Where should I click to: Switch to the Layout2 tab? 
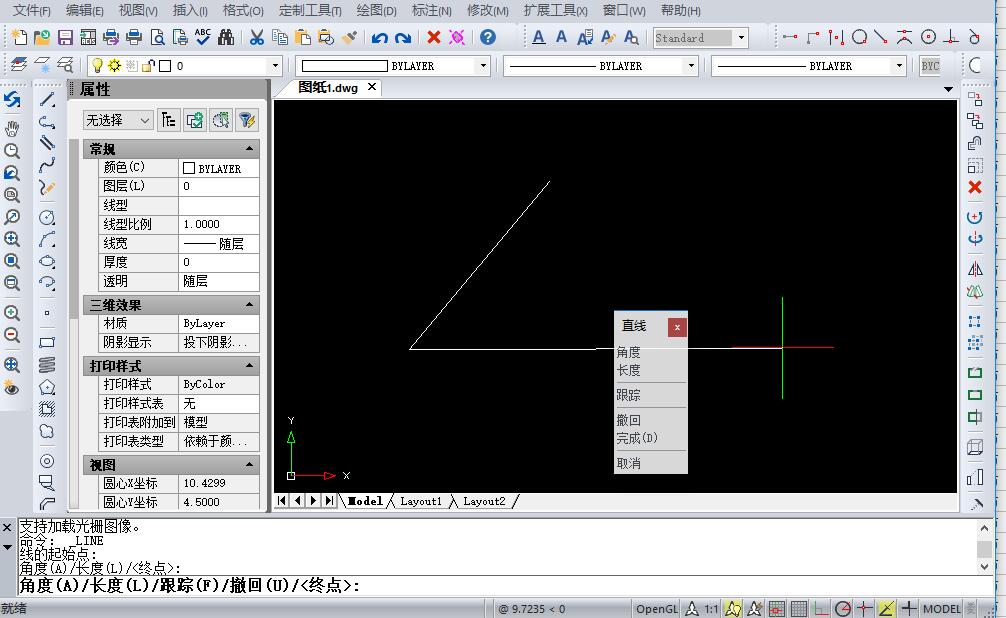coord(484,501)
